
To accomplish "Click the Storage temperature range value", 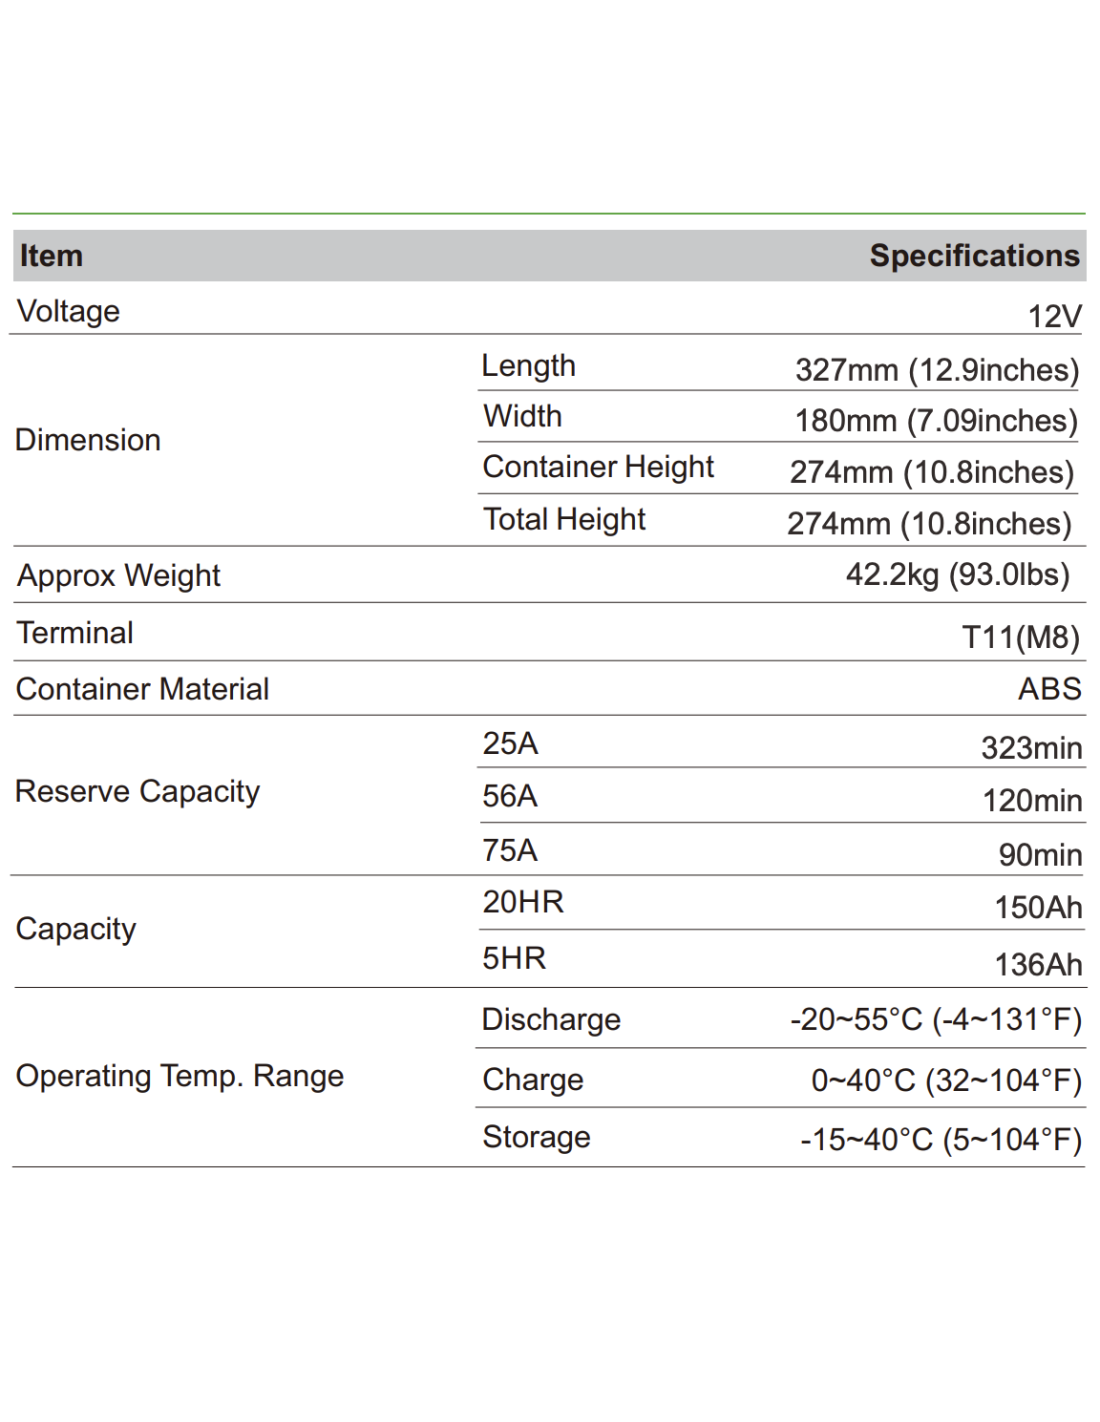I will (x=940, y=1140).
